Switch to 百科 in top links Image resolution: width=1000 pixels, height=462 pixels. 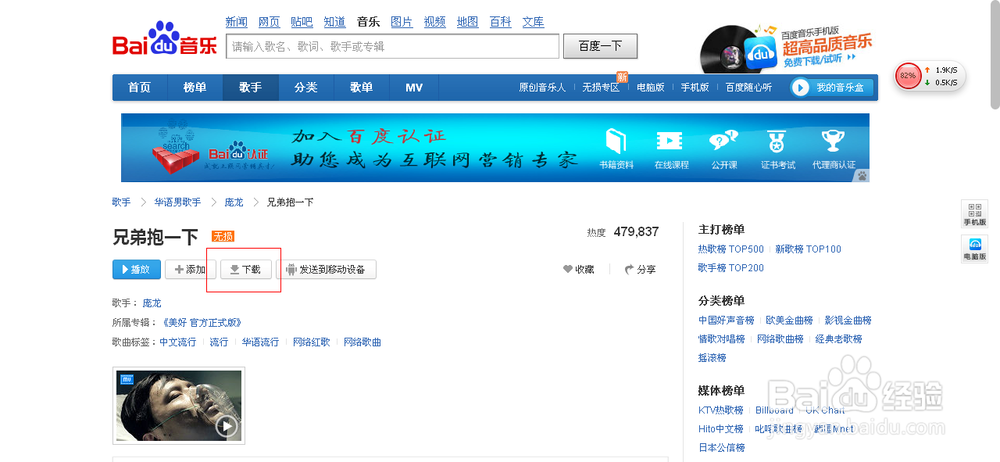pyautogui.click(x=501, y=22)
